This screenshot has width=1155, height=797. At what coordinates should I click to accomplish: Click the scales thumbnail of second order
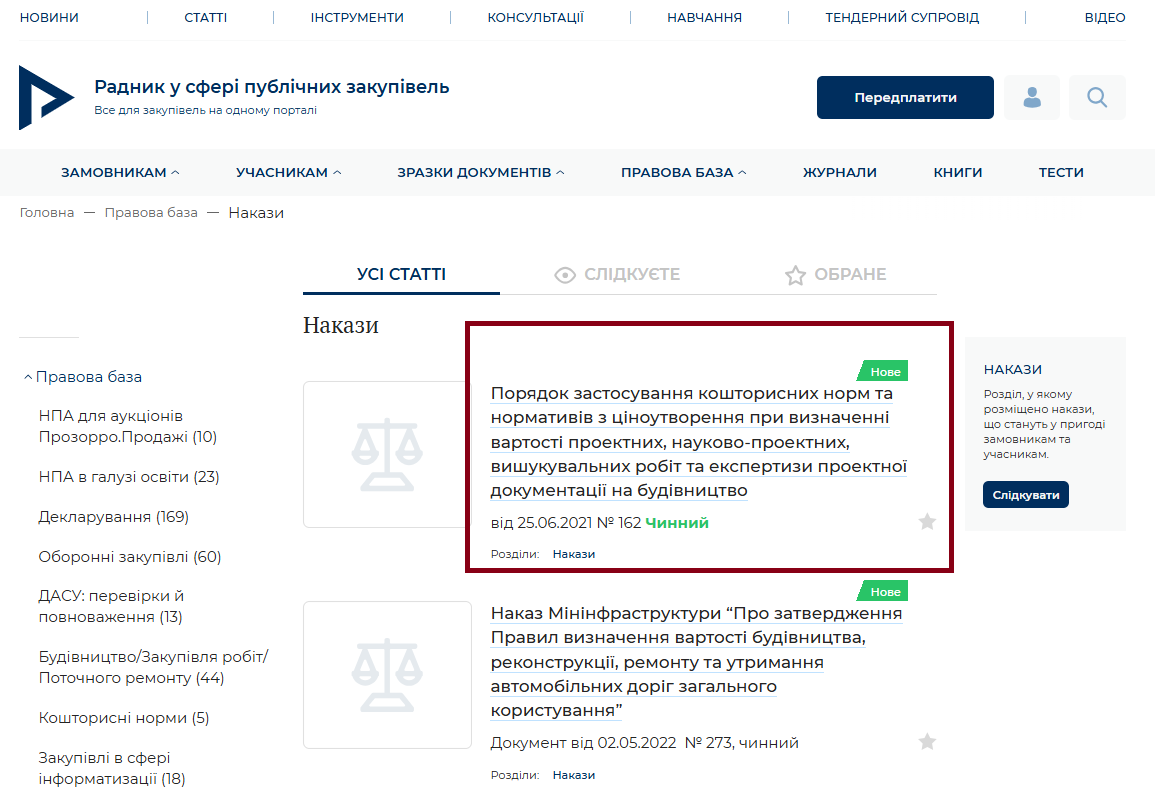[x=387, y=674]
